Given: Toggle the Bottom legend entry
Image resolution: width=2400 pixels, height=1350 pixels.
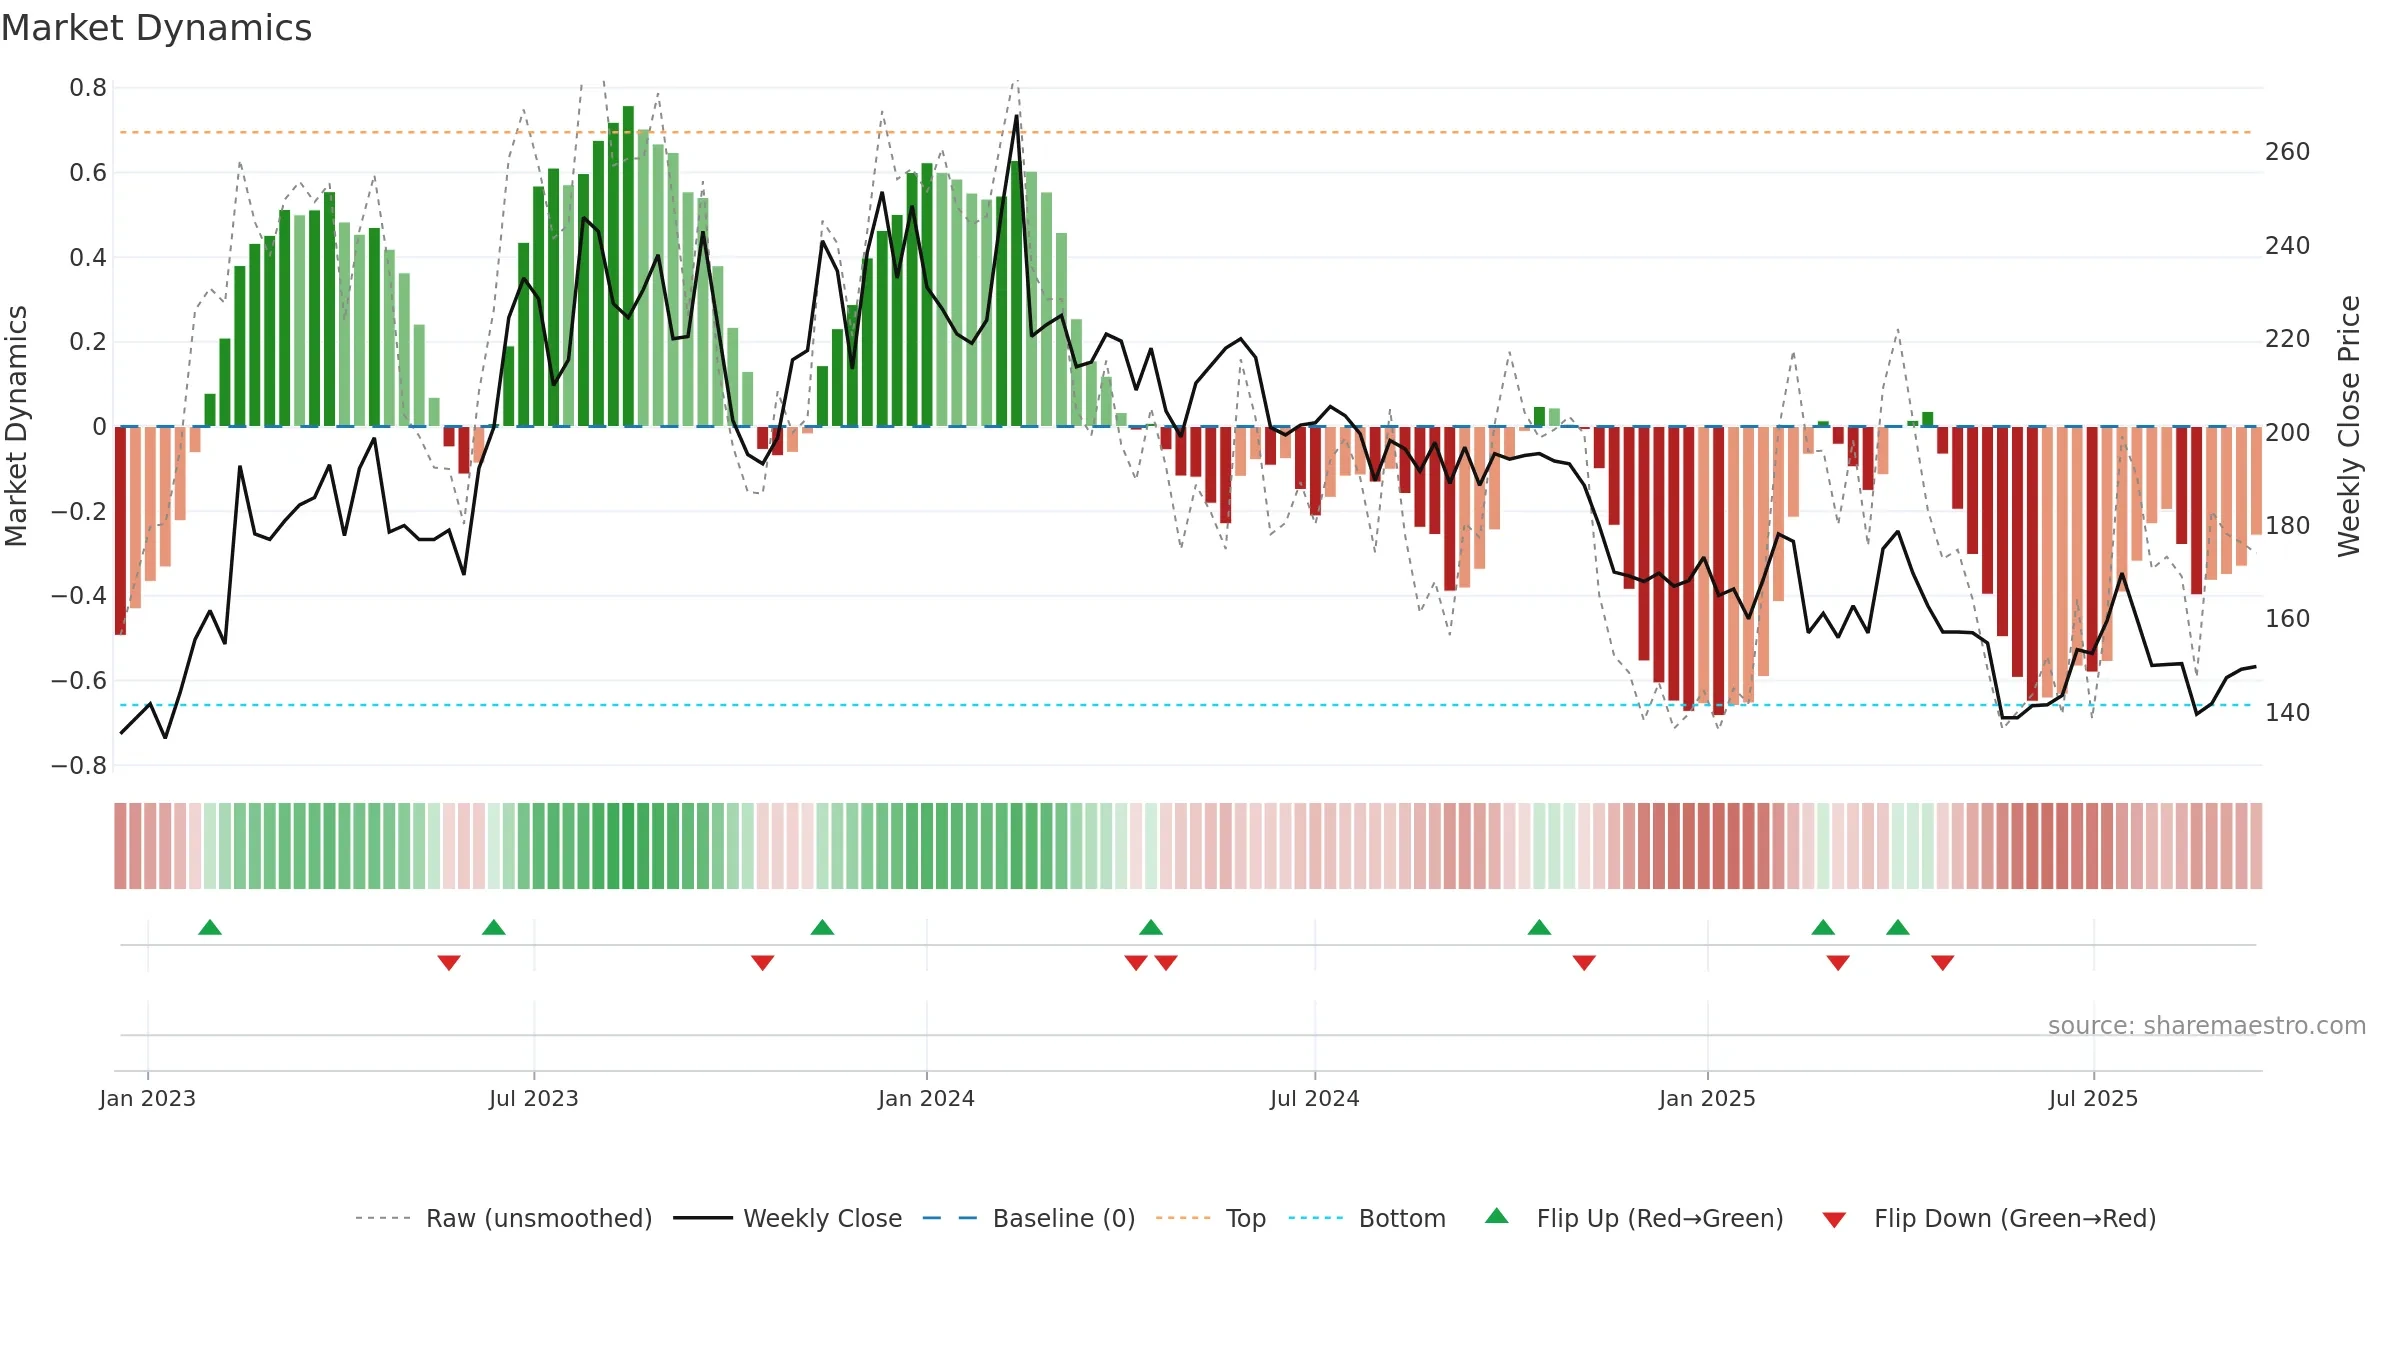Looking at the screenshot, I should click(x=1367, y=1218).
